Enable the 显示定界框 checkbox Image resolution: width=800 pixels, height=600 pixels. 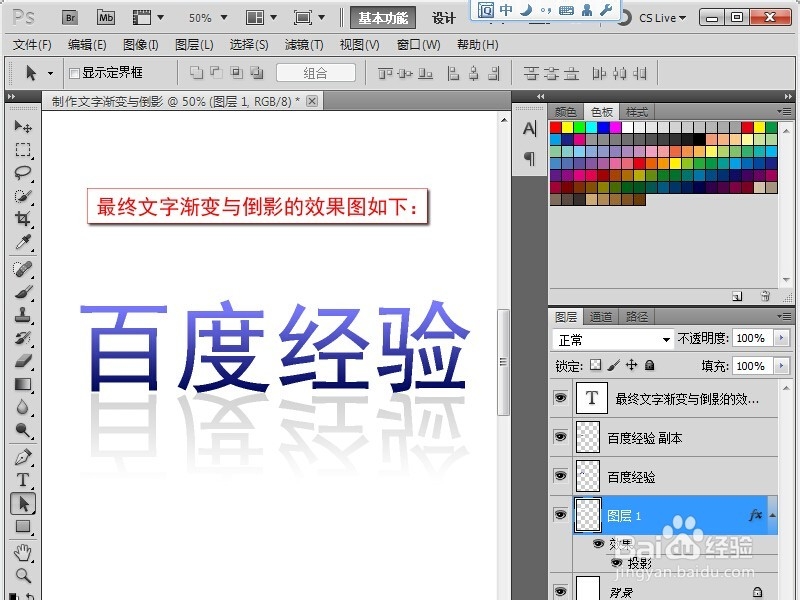(x=76, y=72)
